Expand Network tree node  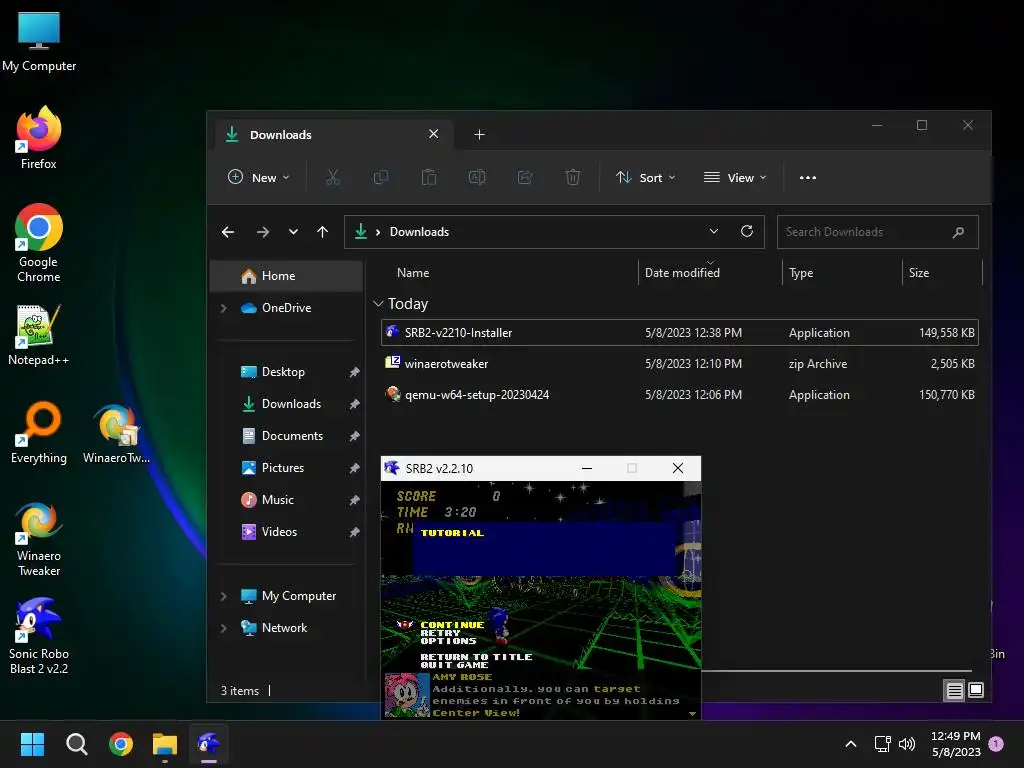pyautogui.click(x=224, y=628)
